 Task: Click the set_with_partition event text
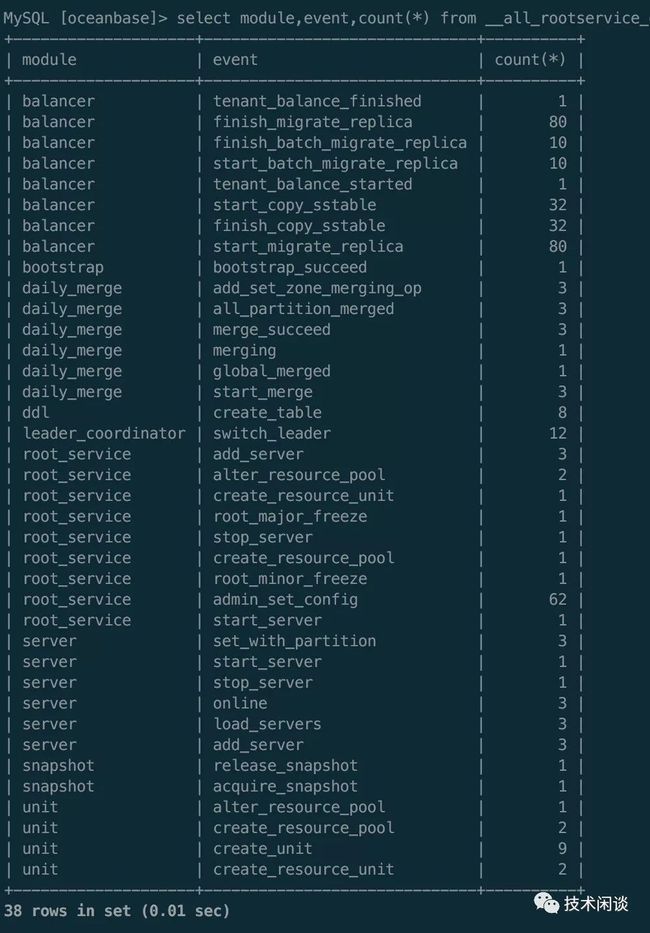click(295, 641)
